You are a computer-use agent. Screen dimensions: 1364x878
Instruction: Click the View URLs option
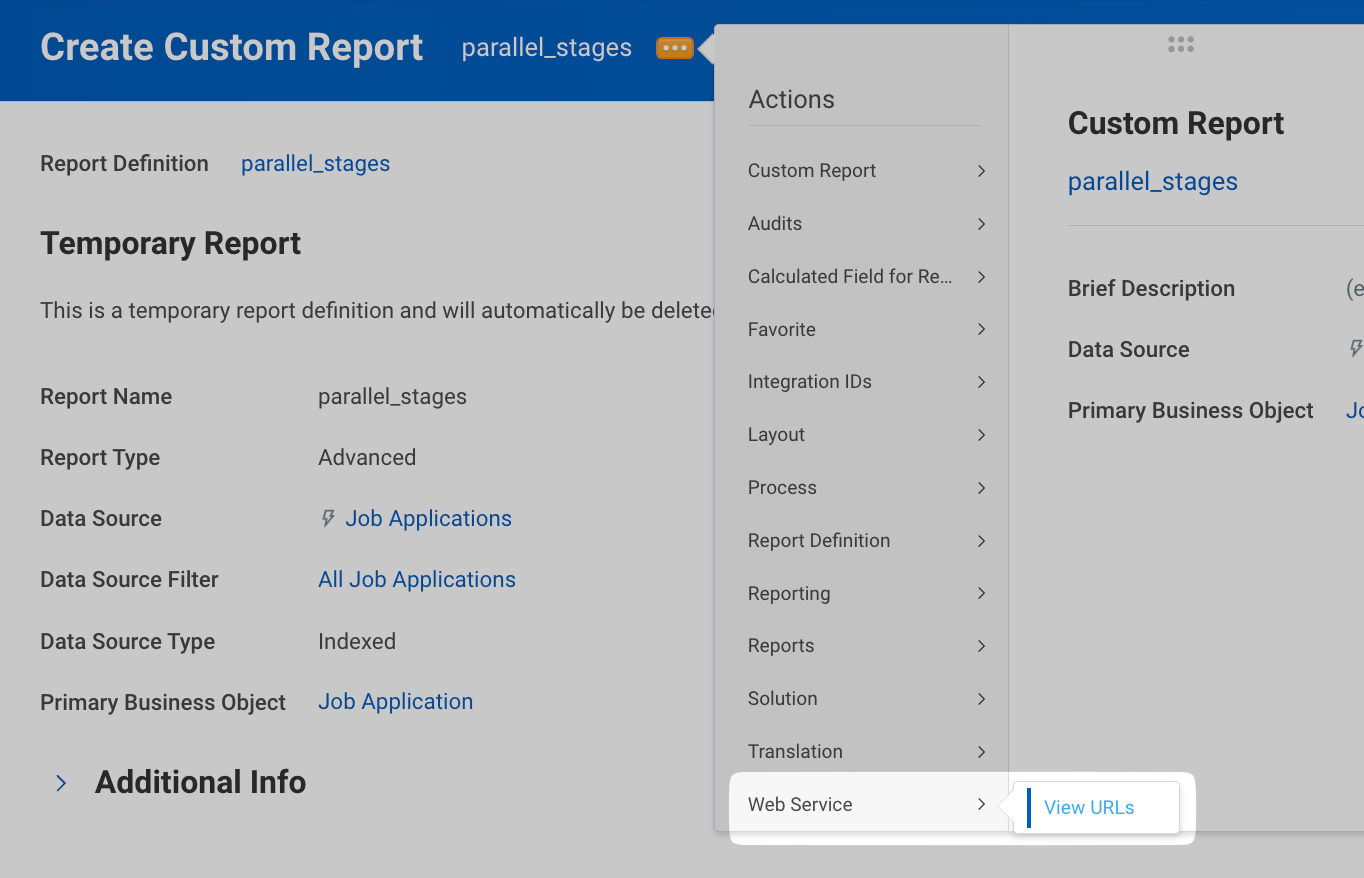point(1089,808)
